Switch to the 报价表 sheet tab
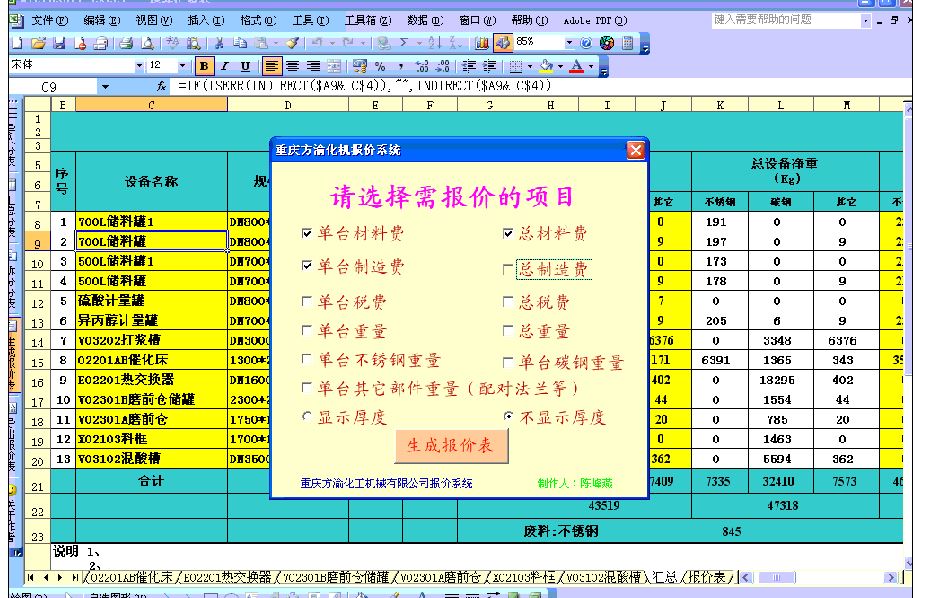929x598 pixels. [x=709, y=577]
